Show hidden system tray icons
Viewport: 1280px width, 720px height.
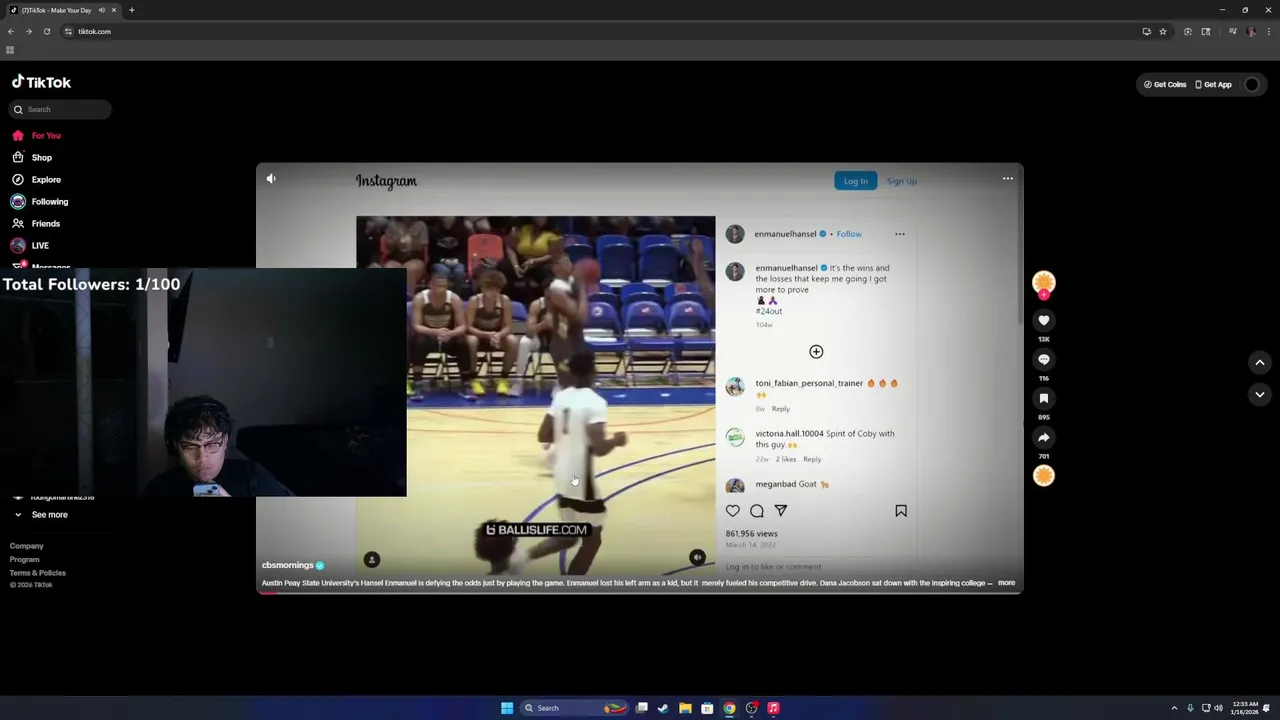1175,708
